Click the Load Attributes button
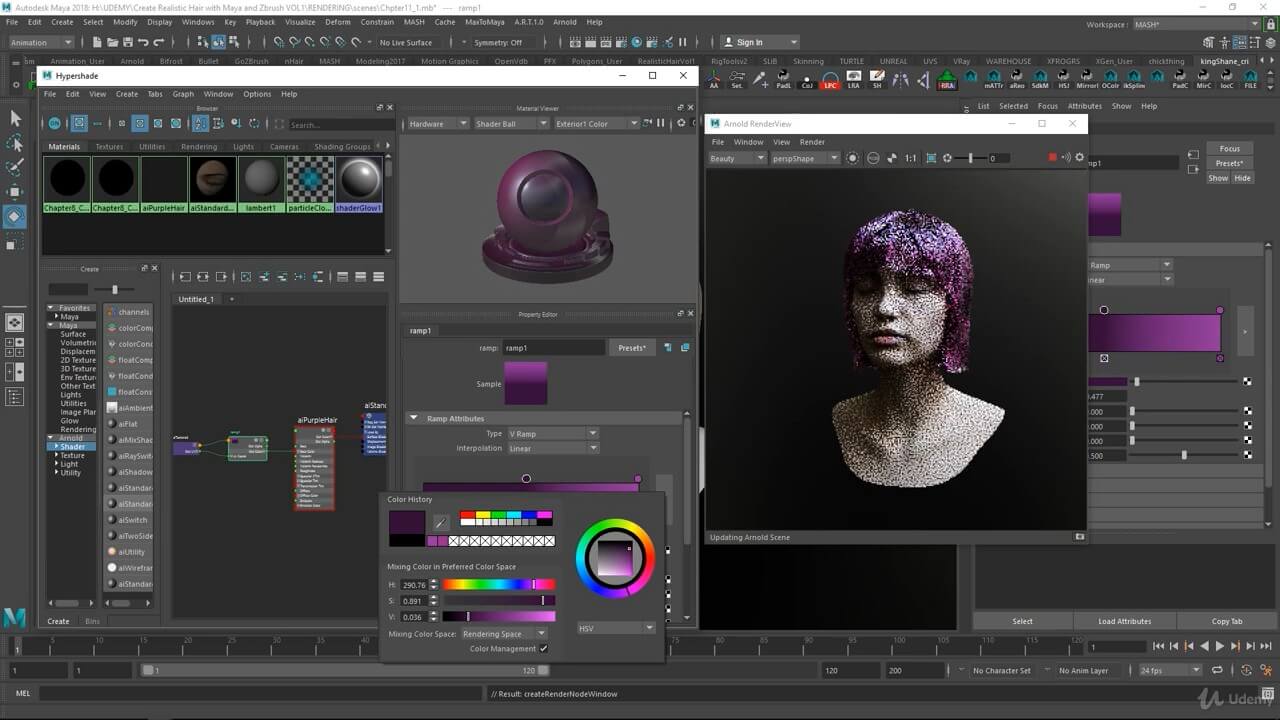The image size is (1280, 720). 1124,621
